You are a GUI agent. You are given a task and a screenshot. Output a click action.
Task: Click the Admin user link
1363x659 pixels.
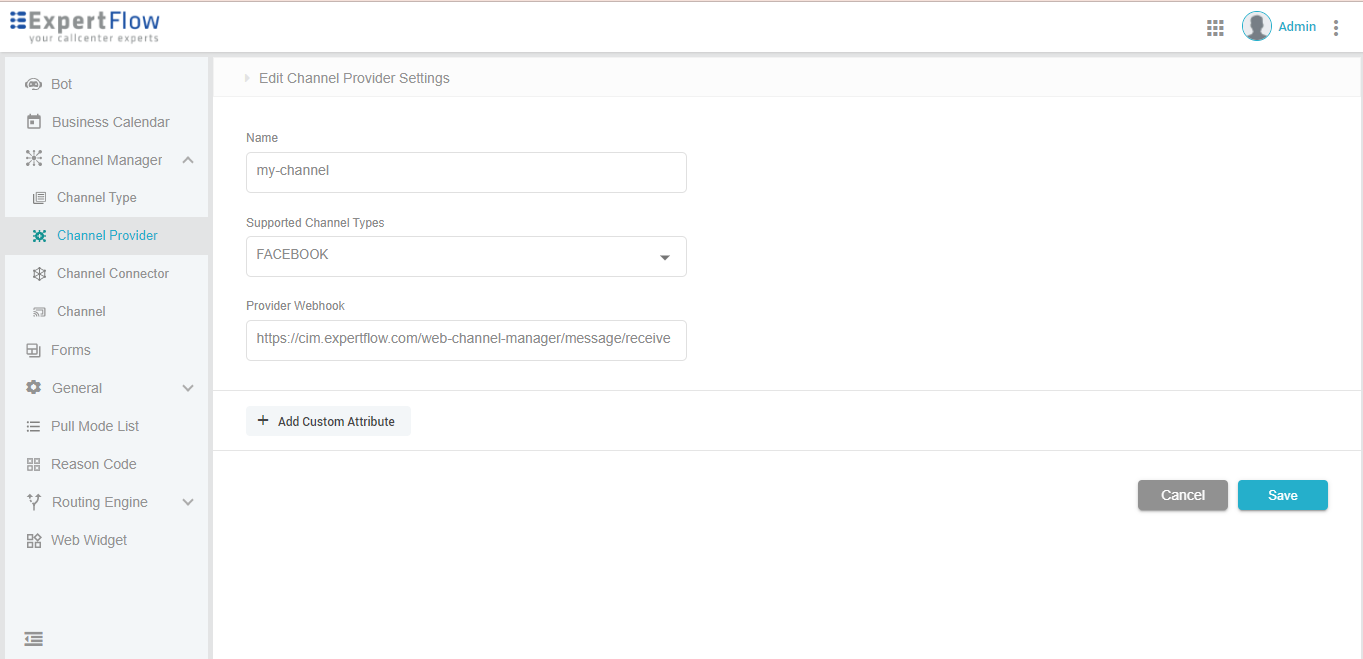[1297, 26]
